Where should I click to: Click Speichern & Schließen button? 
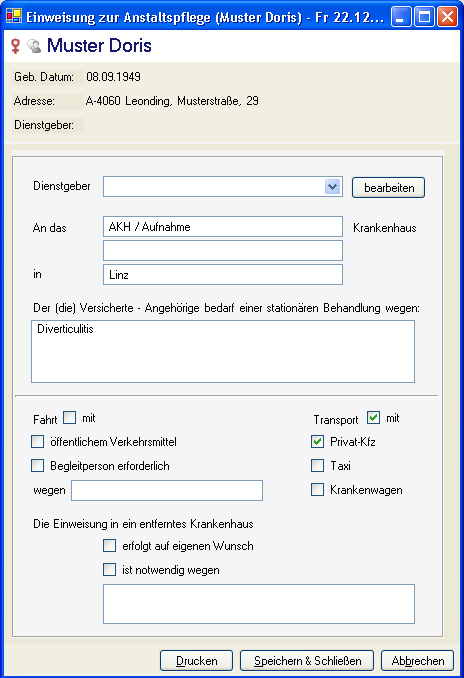[307, 661]
